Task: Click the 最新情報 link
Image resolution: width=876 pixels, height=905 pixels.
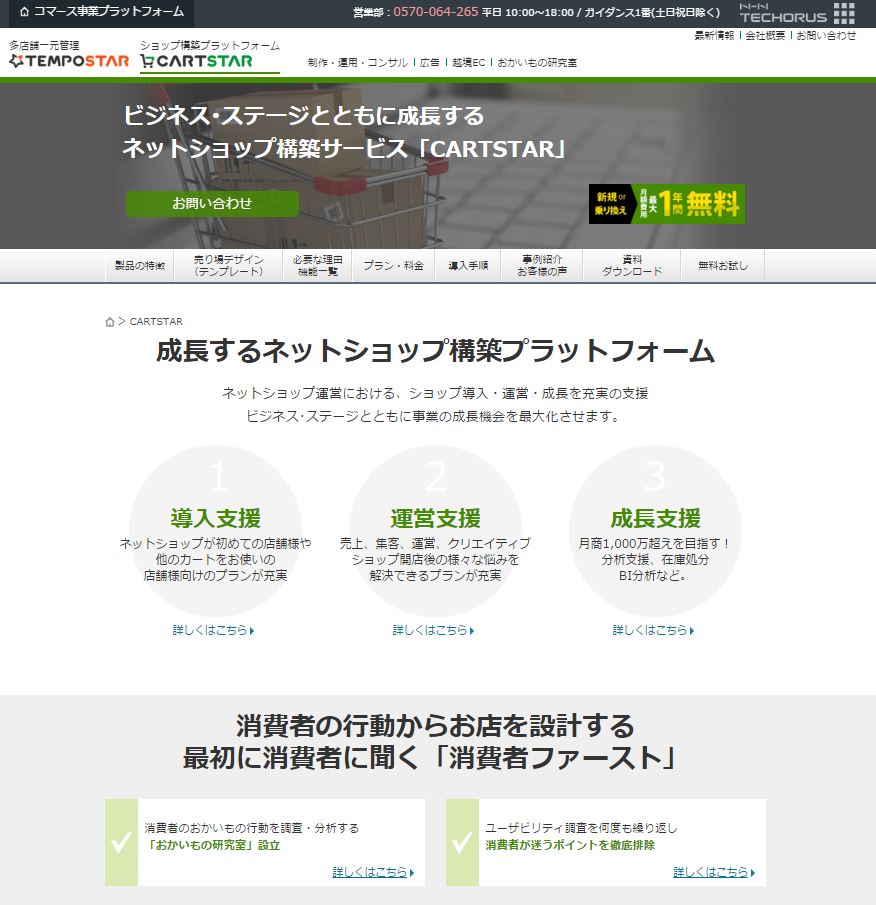Action: click(714, 36)
